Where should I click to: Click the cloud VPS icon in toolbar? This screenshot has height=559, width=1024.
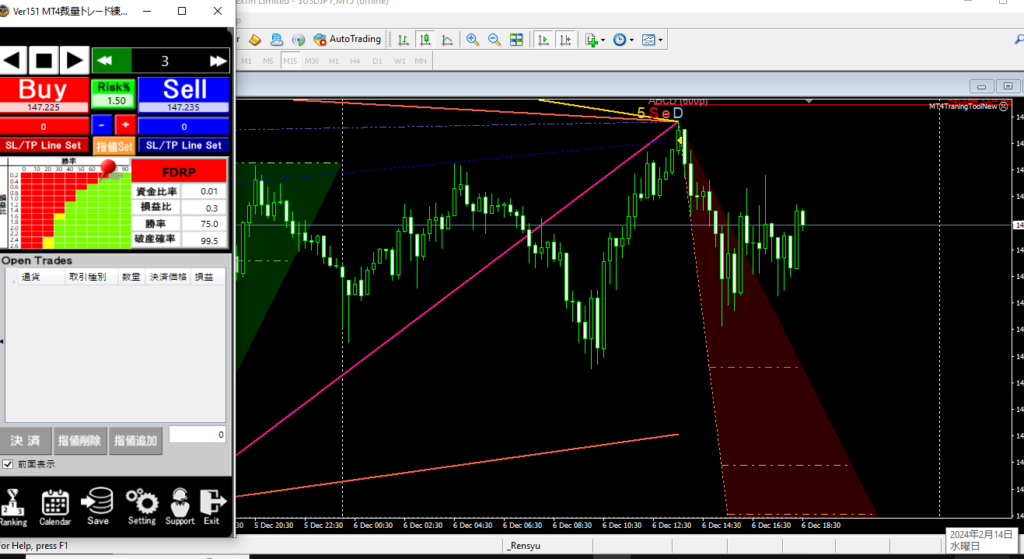coord(277,40)
